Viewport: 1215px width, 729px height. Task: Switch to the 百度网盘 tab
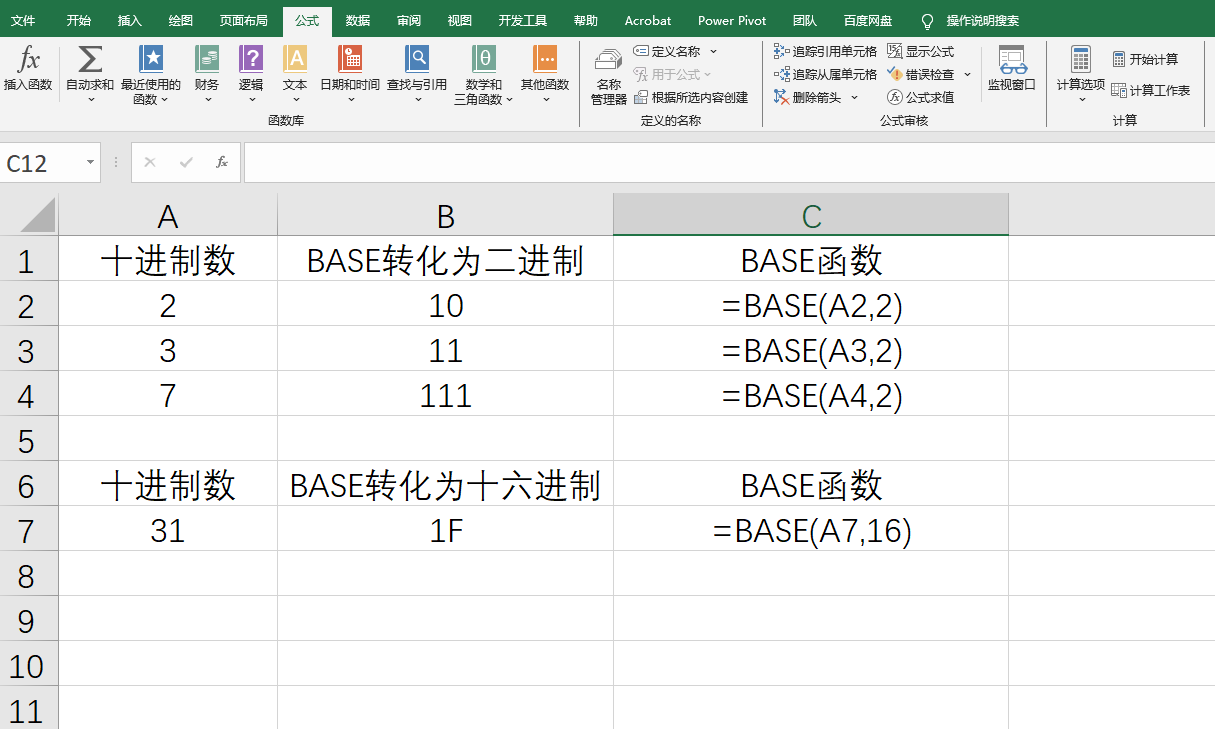pos(868,20)
